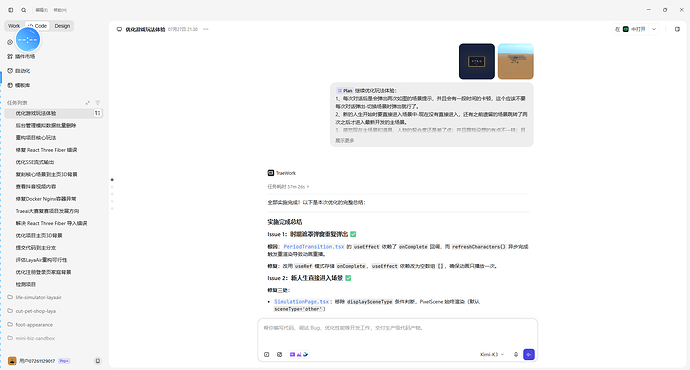The image size is (690, 370).
Task: Click the Pro+ badge next to username
Action: (x=64, y=361)
